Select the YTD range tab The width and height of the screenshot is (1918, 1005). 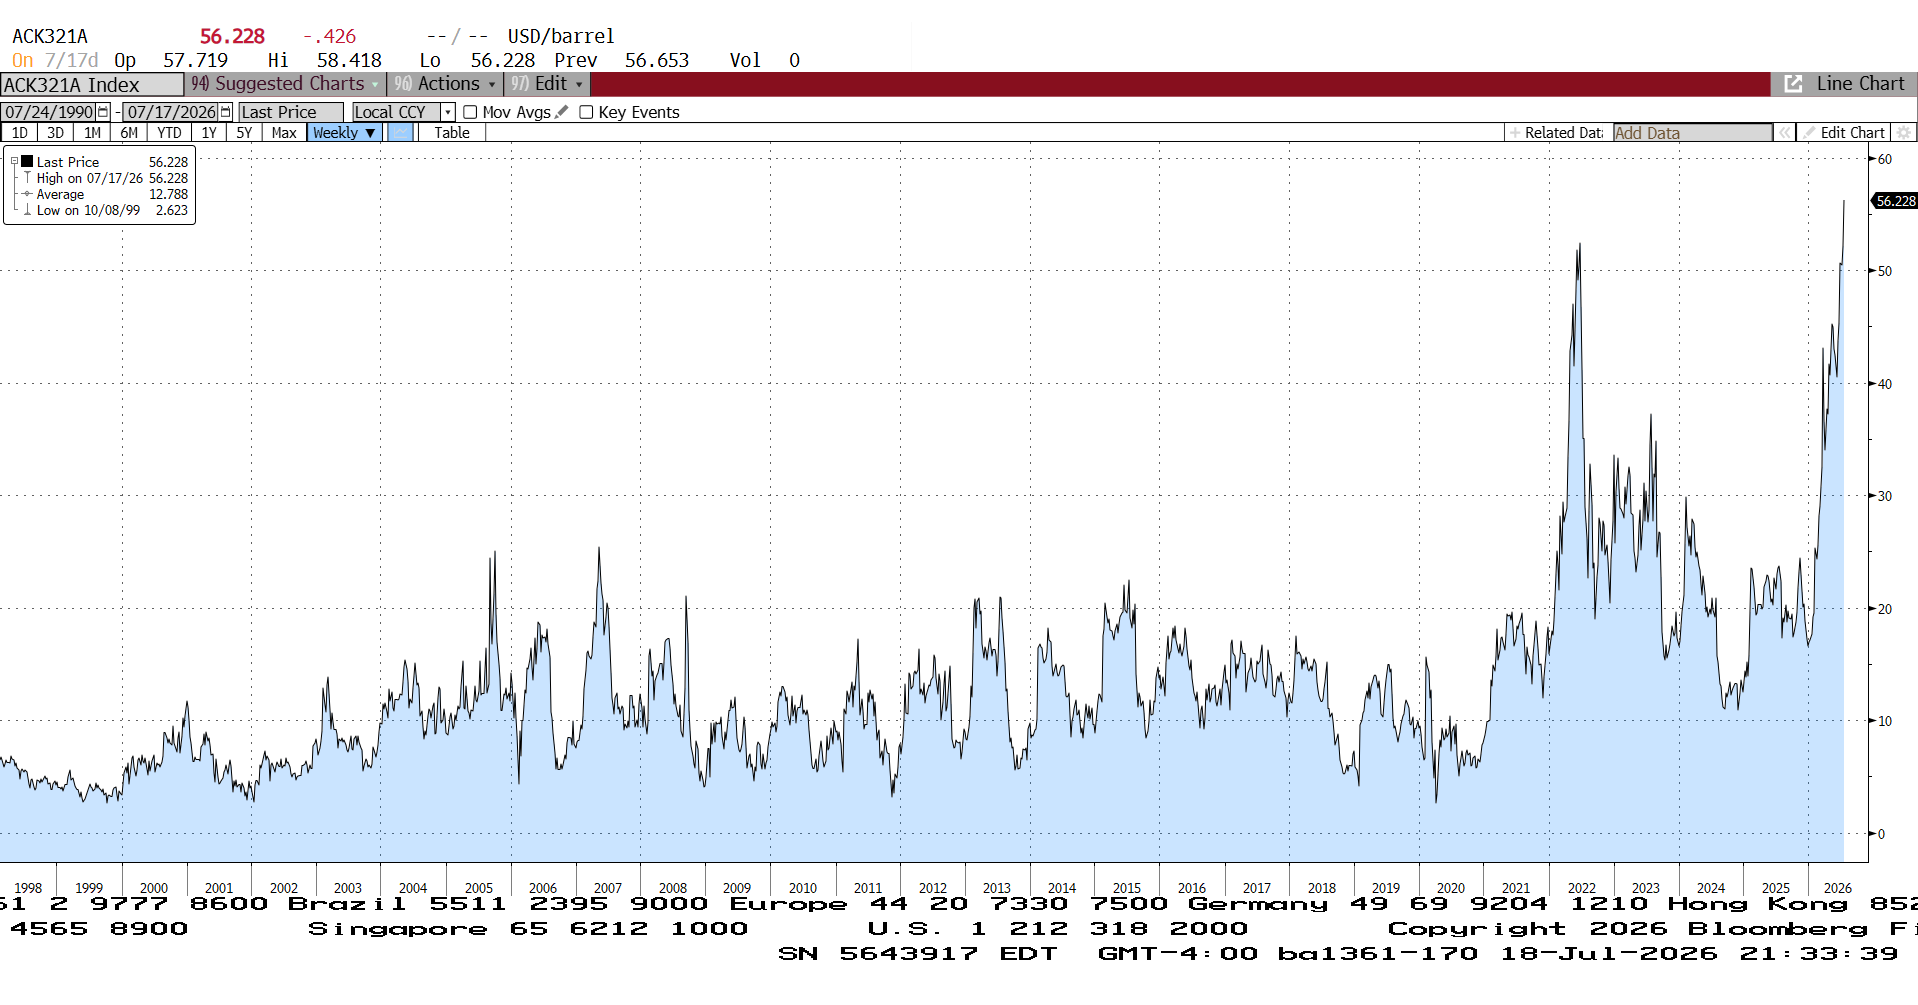169,132
